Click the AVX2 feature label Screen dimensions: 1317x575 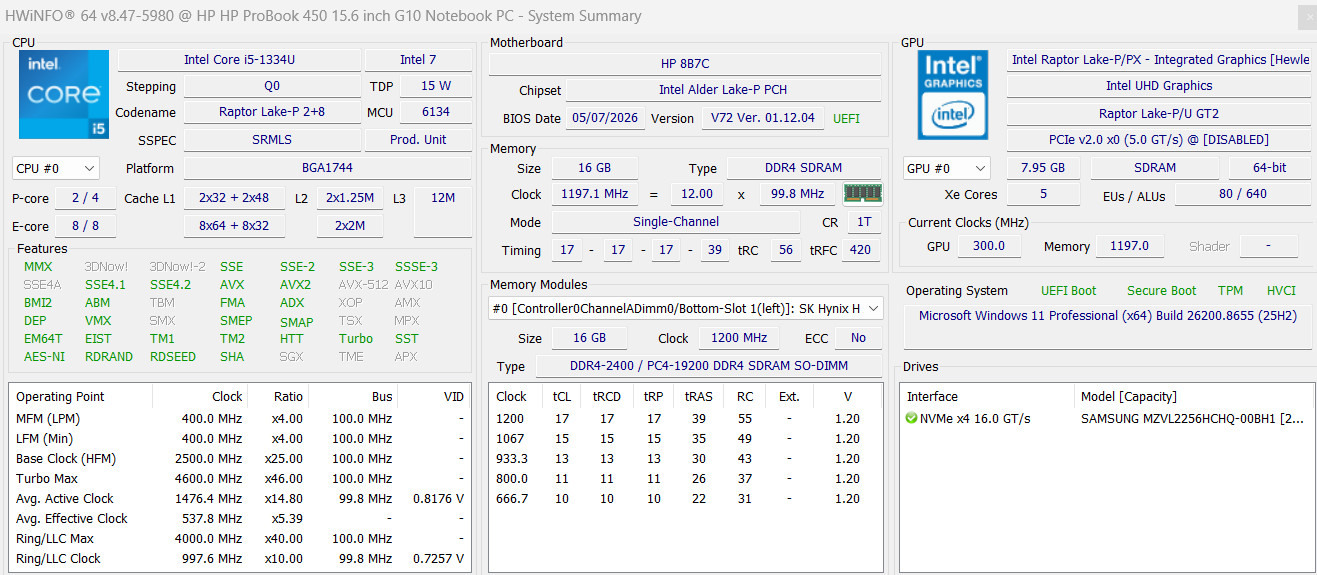tap(295, 285)
